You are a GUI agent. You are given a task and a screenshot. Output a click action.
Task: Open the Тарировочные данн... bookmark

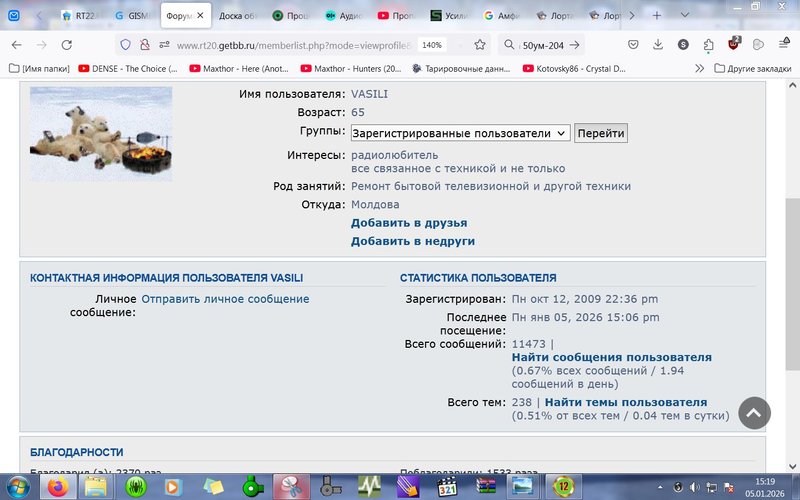coord(461,68)
